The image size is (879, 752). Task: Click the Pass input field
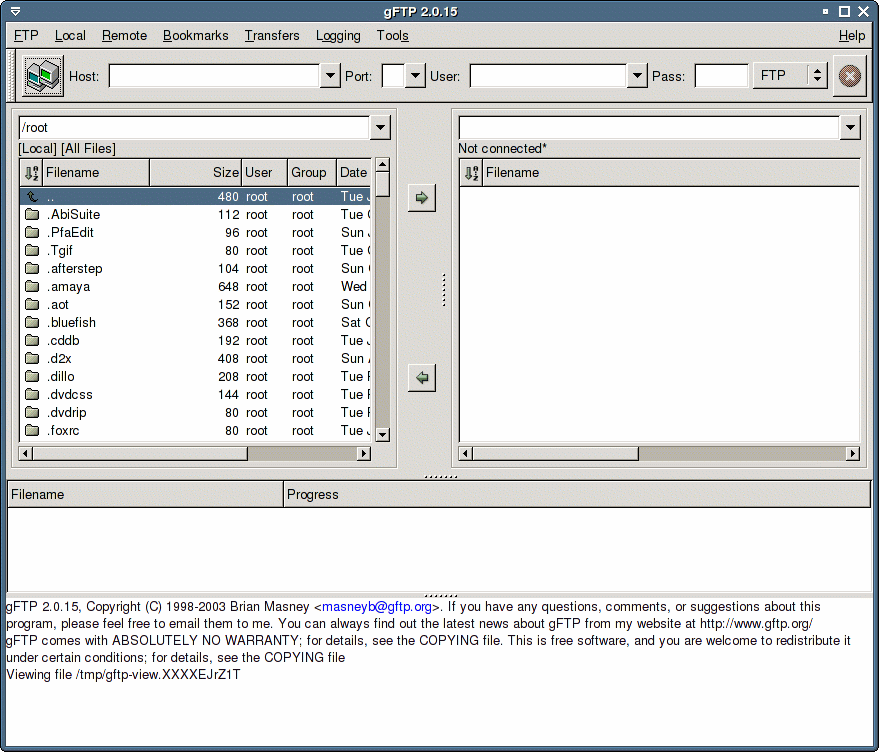721,76
